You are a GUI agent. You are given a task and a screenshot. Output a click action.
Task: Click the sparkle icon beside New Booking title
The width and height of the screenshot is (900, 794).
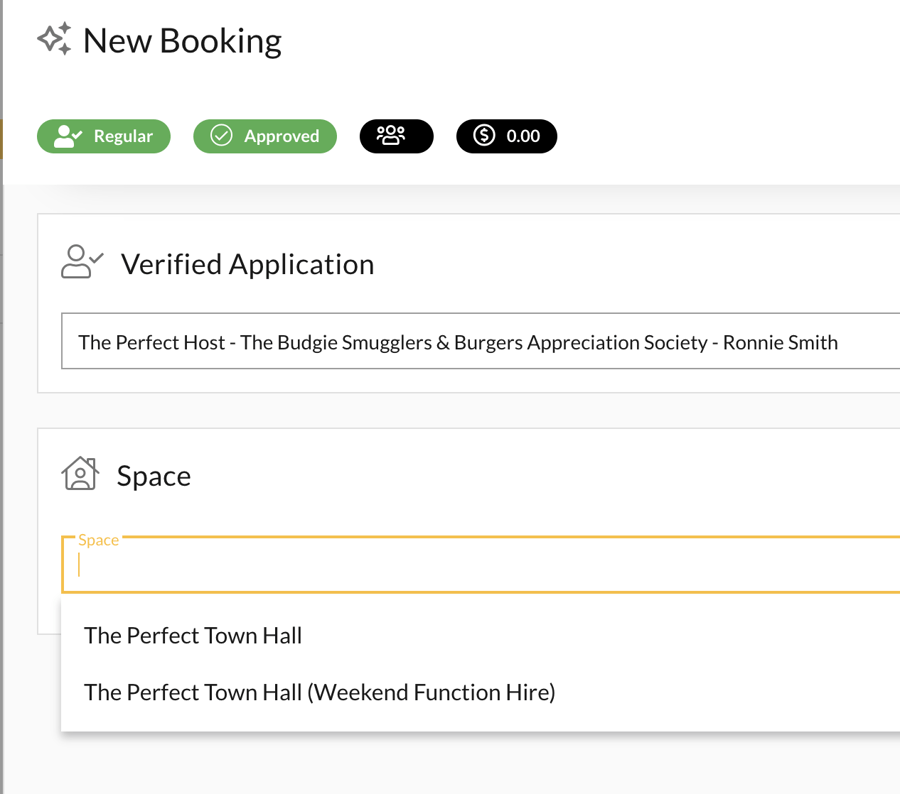53,38
